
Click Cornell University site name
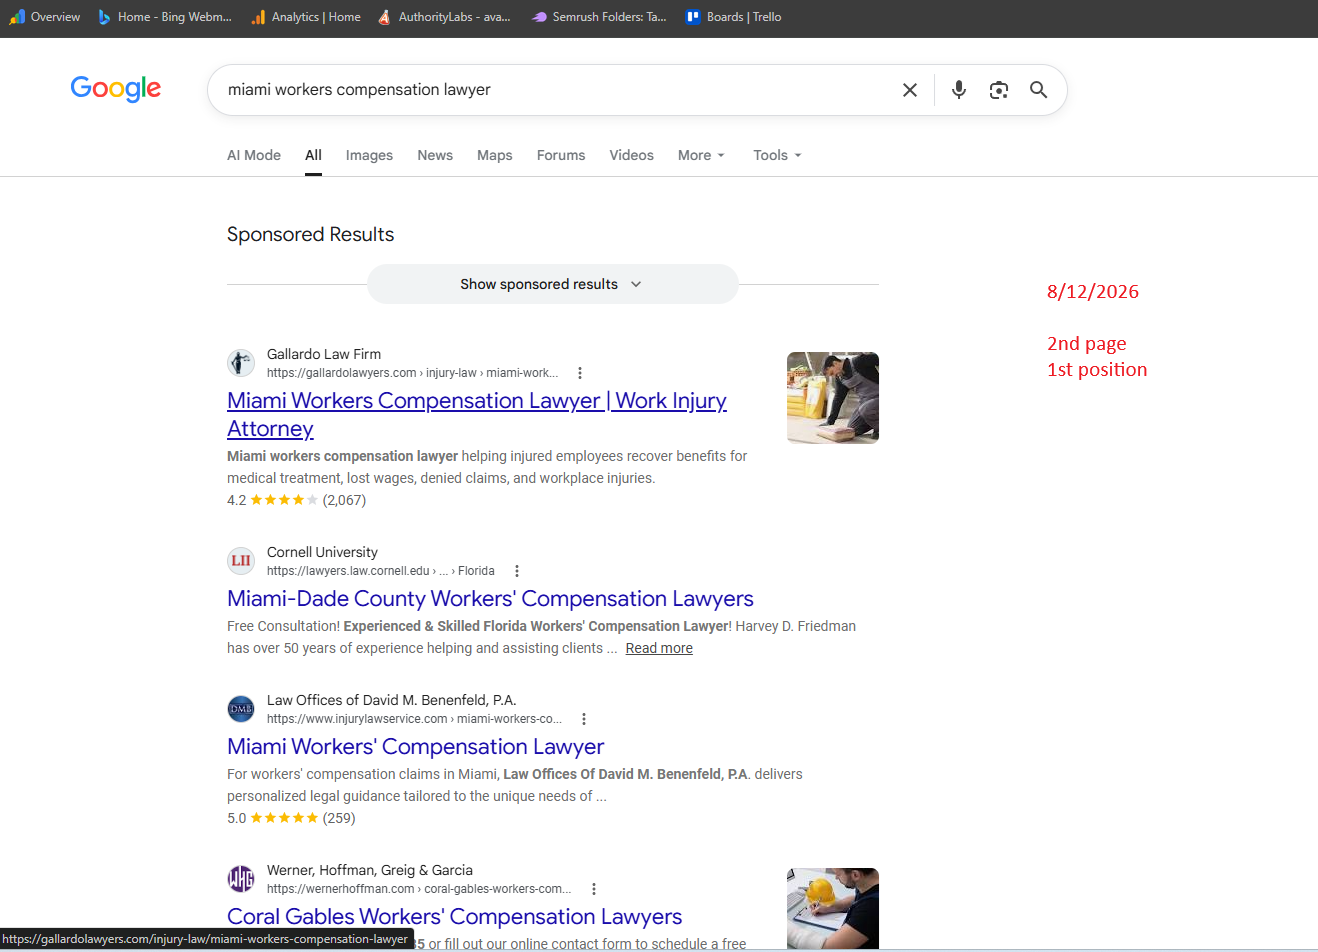(x=322, y=552)
